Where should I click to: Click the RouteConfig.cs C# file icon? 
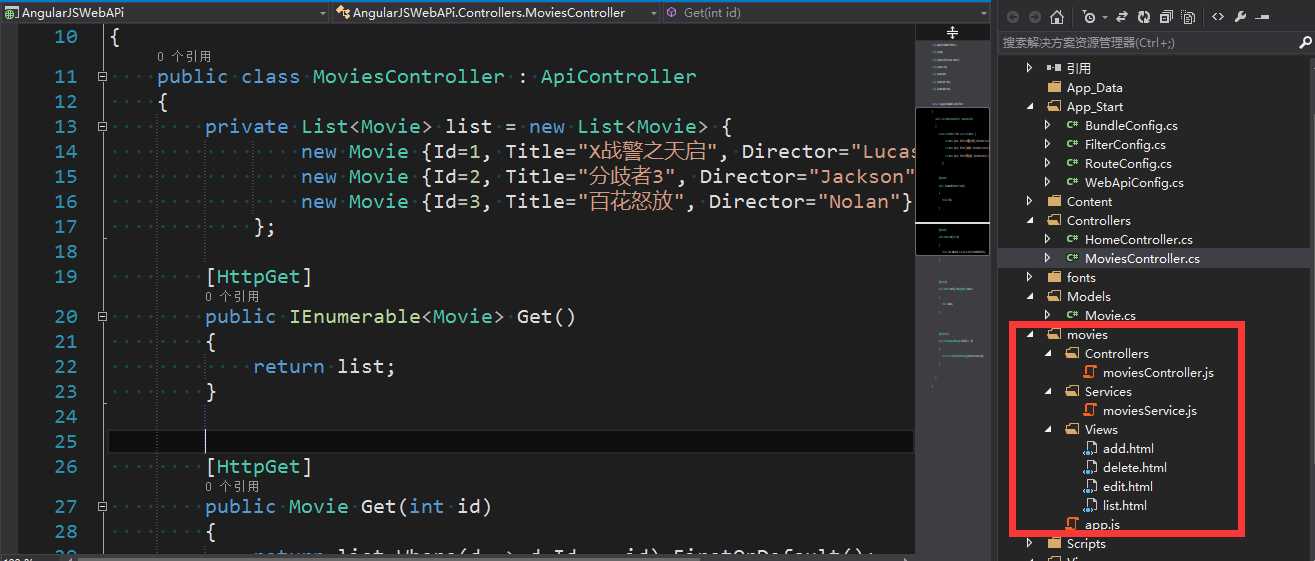click(x=1072, y=163)
